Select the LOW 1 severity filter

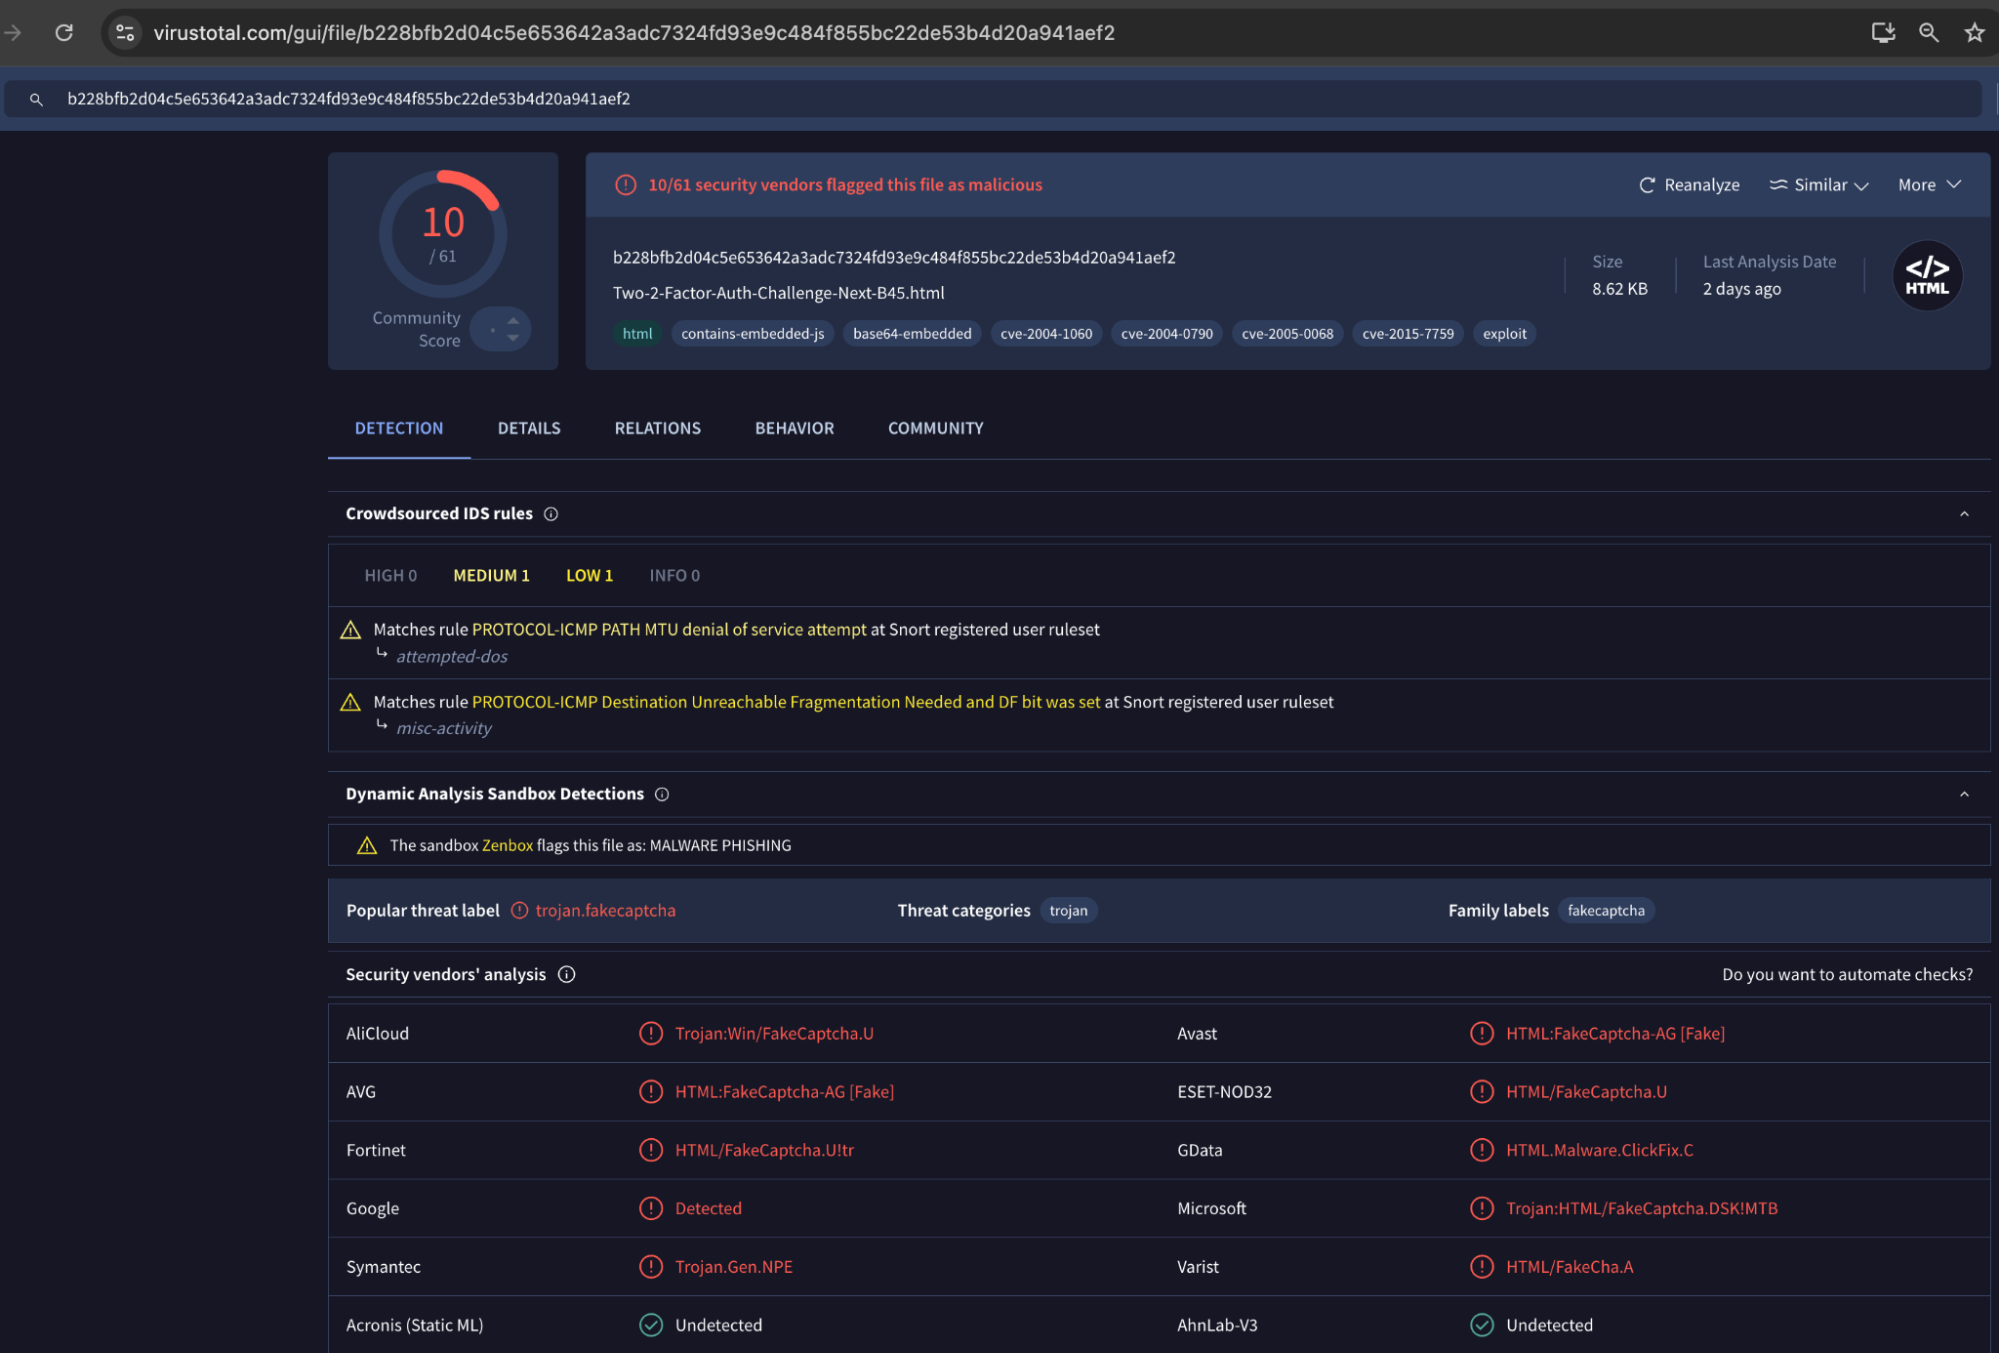click(589, 576)
